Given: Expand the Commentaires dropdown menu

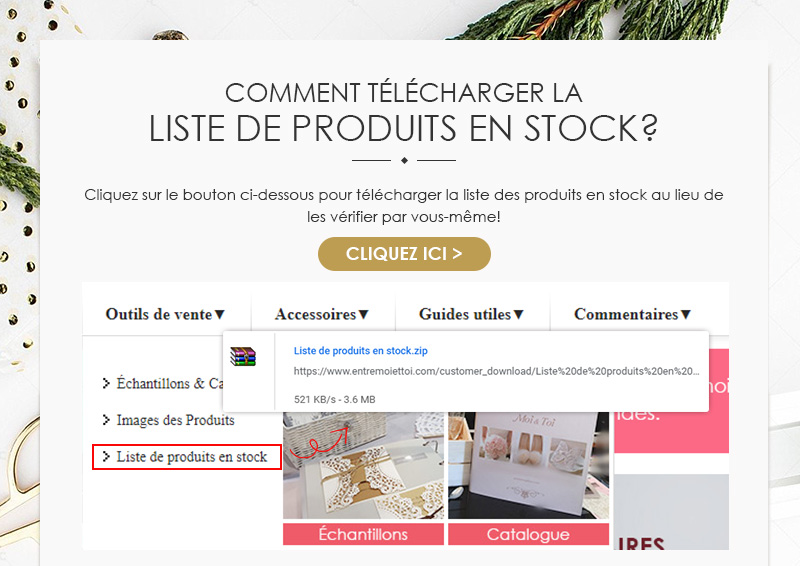Looking at the screenshot, I should (x=632, y=314).
